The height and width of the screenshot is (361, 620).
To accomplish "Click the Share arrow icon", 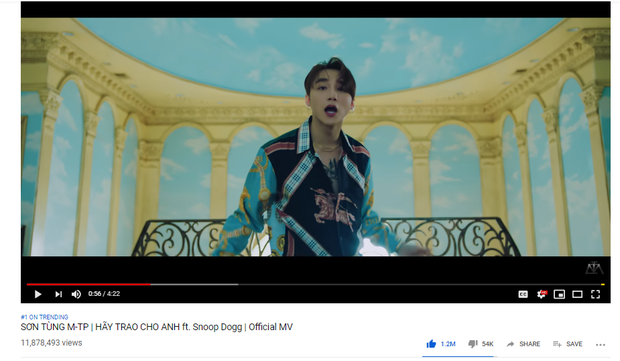I will 510,344.
